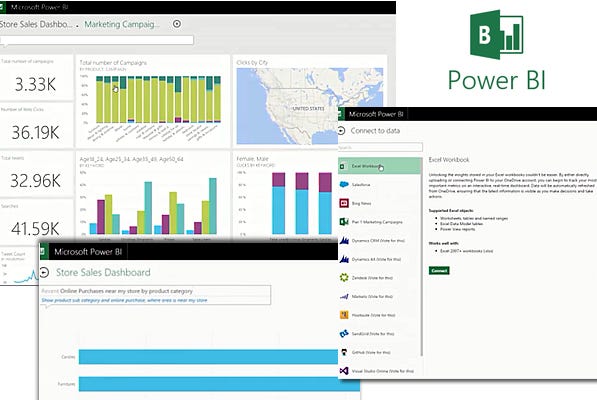Click the Excel Workbook source icon
The width and height of the screenshot is (597, 400).
tap(342, 166)
